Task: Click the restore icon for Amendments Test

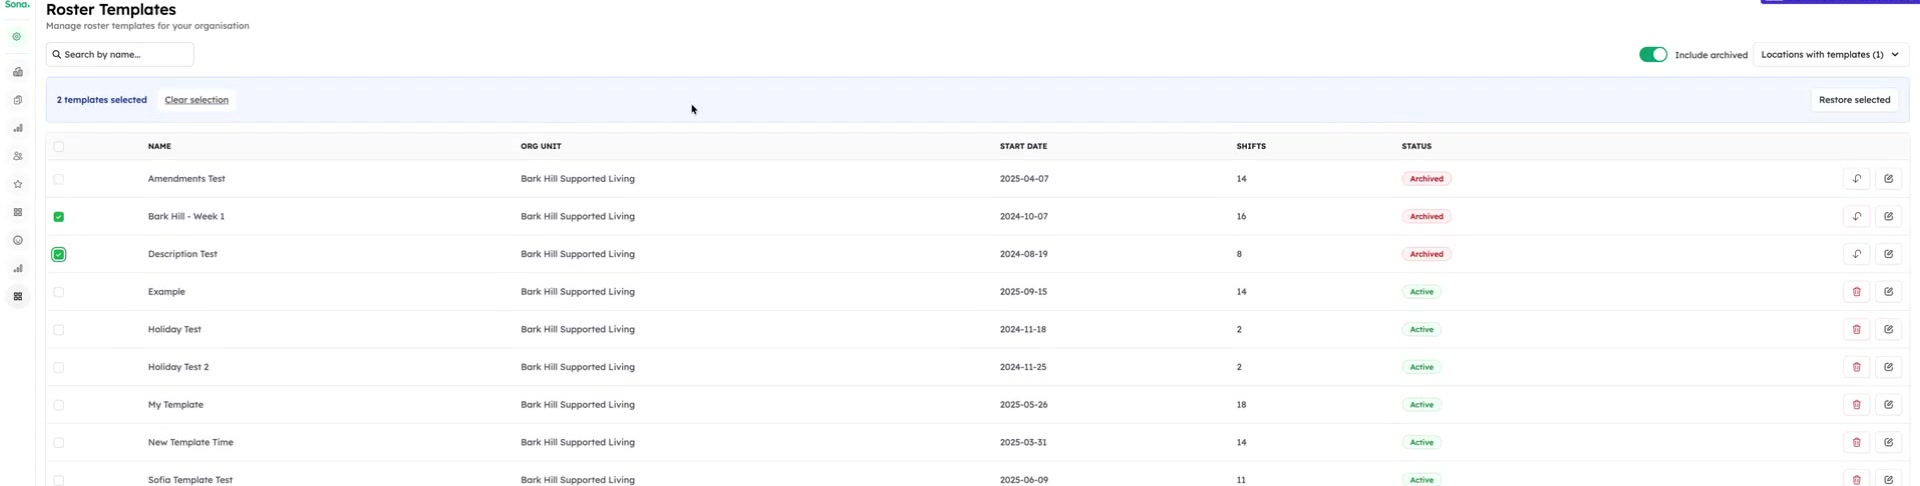Action: (x=1856, y=179)
